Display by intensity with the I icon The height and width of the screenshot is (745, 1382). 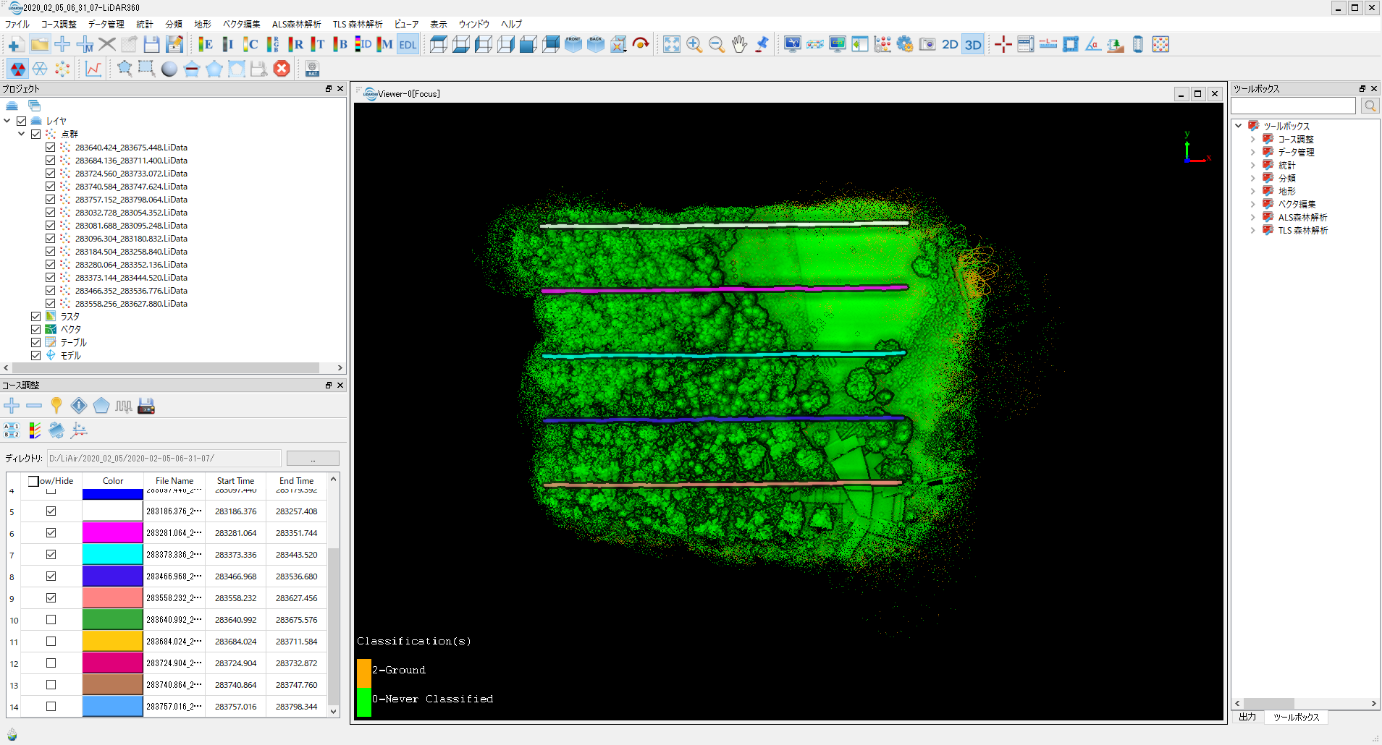point(228,44)
